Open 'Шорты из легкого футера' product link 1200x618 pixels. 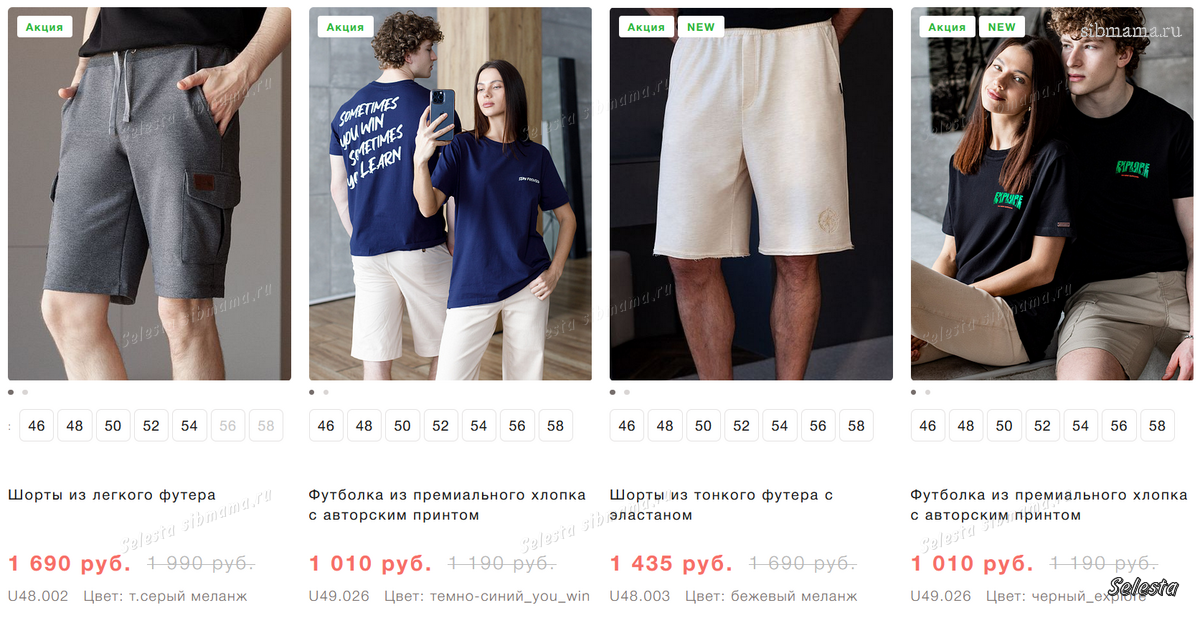[112, 495]
